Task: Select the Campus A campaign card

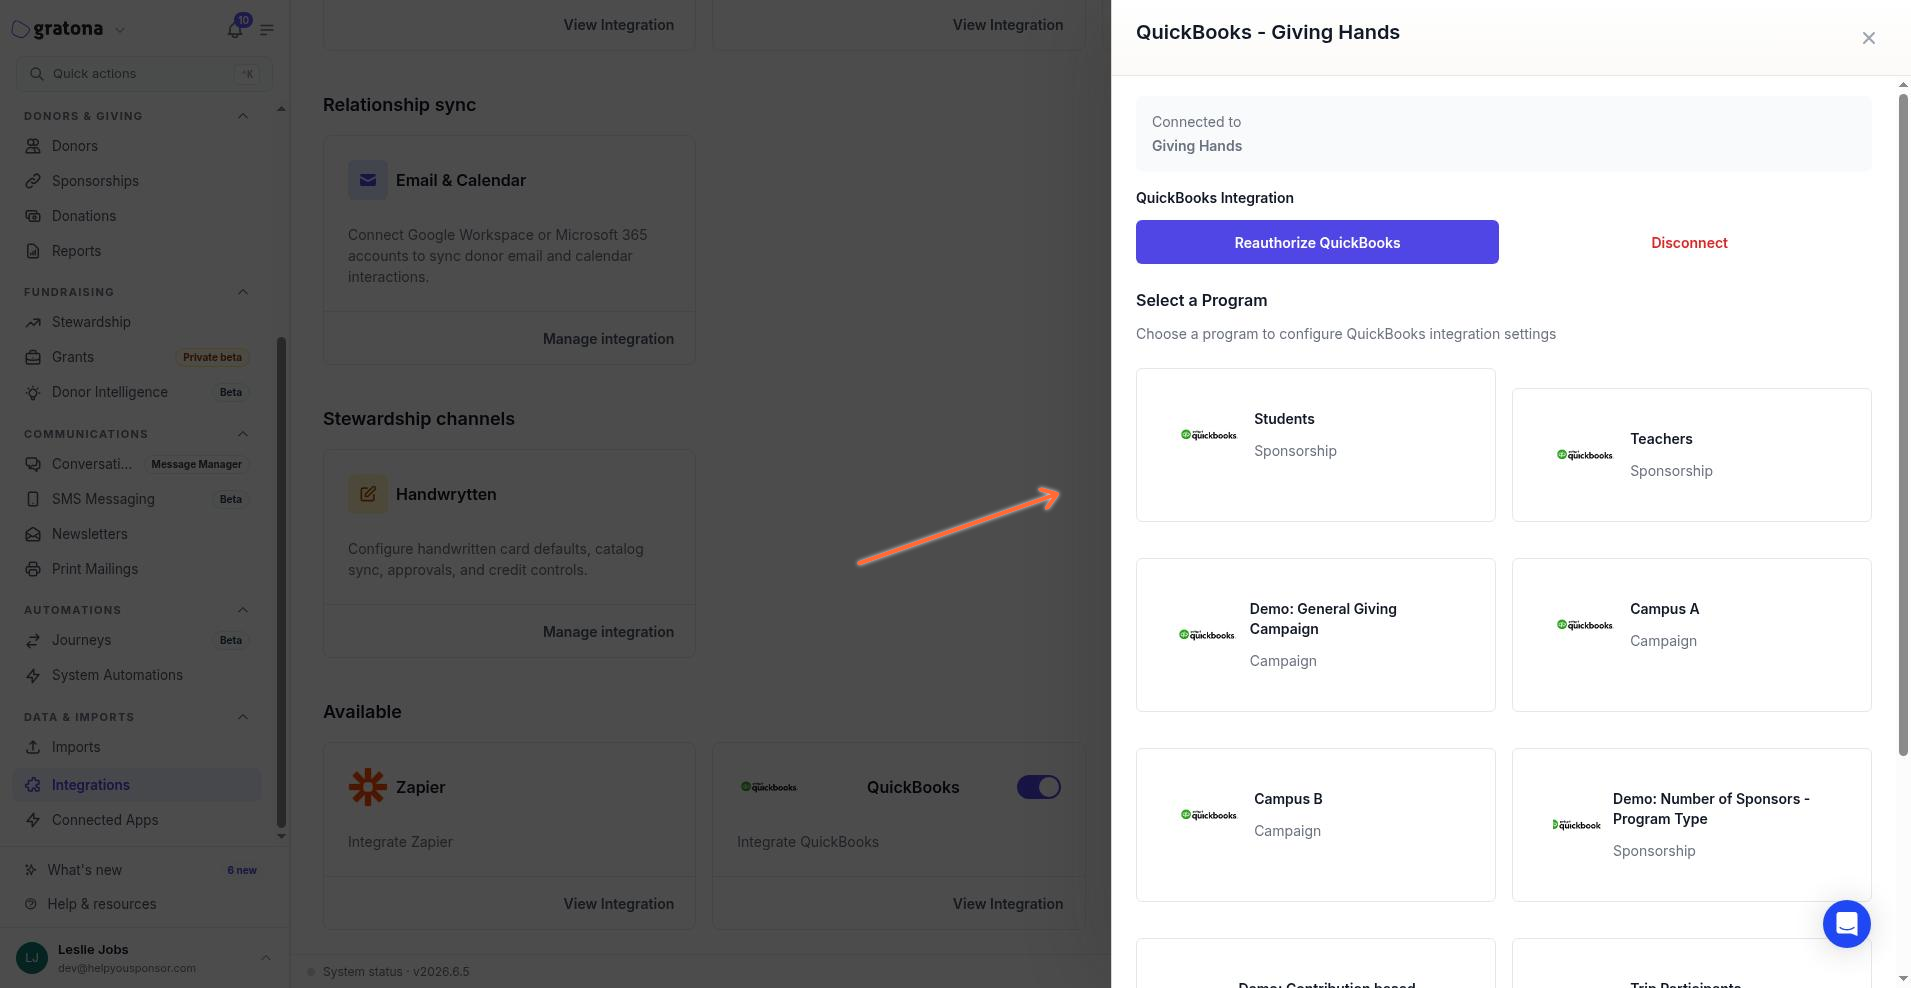Action: coord(1692,635)
